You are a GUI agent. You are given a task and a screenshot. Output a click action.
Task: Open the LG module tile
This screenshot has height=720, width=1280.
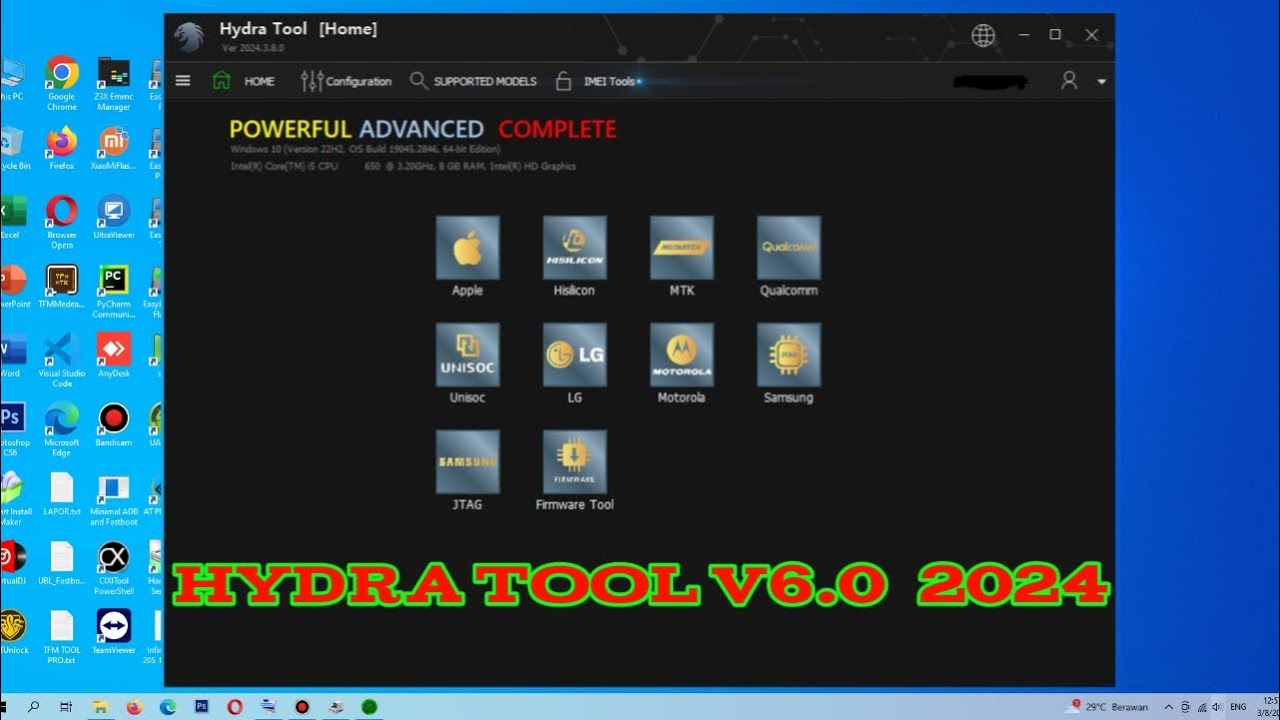(574, 355)
